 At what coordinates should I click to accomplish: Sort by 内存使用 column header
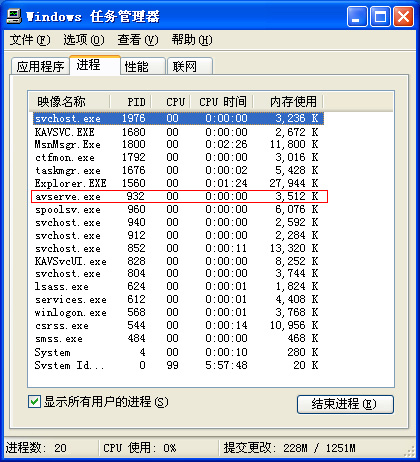(x=288, y=101)
